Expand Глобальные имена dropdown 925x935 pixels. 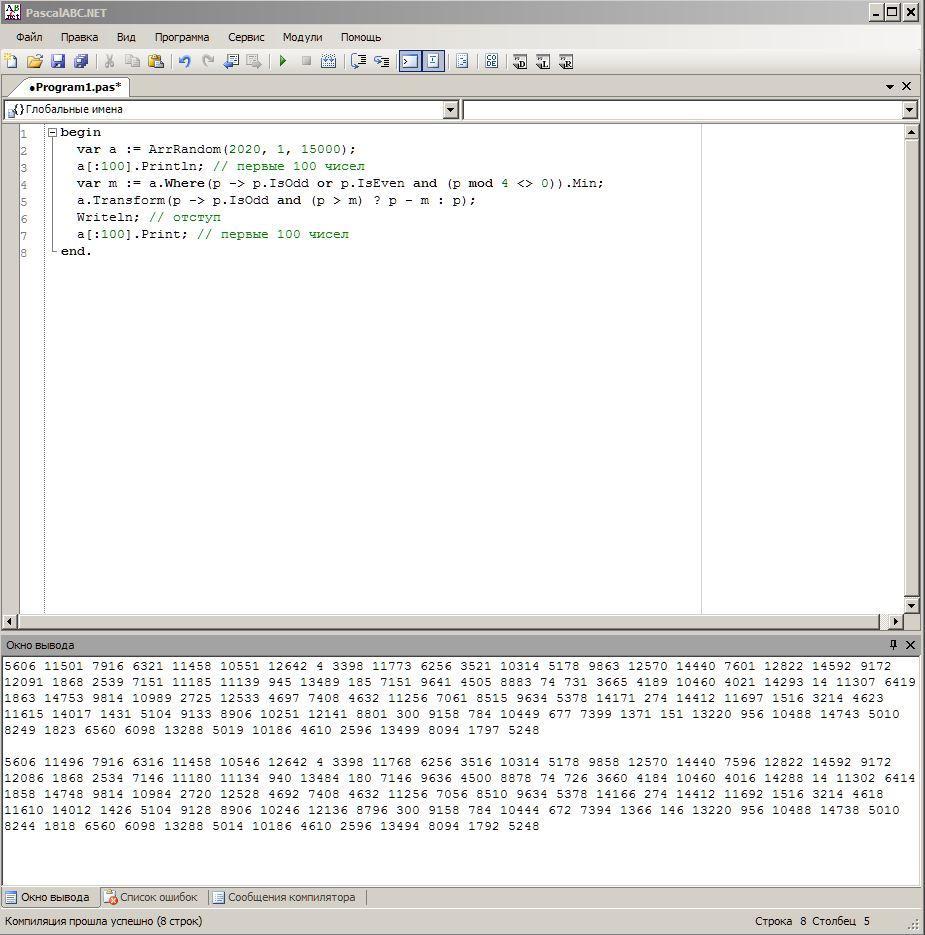[x=450, y=110]
